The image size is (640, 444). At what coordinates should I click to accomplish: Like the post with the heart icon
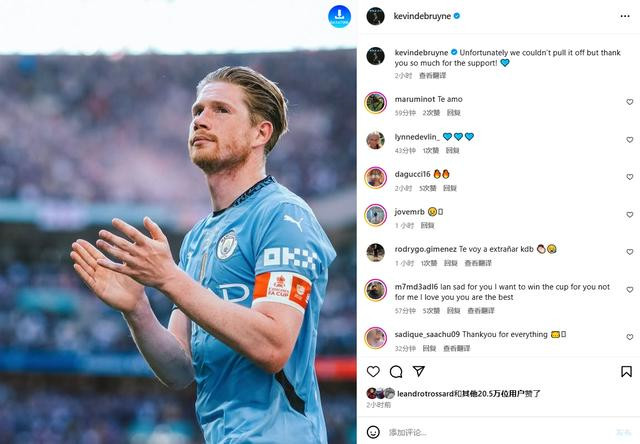[x=373, y=371]
